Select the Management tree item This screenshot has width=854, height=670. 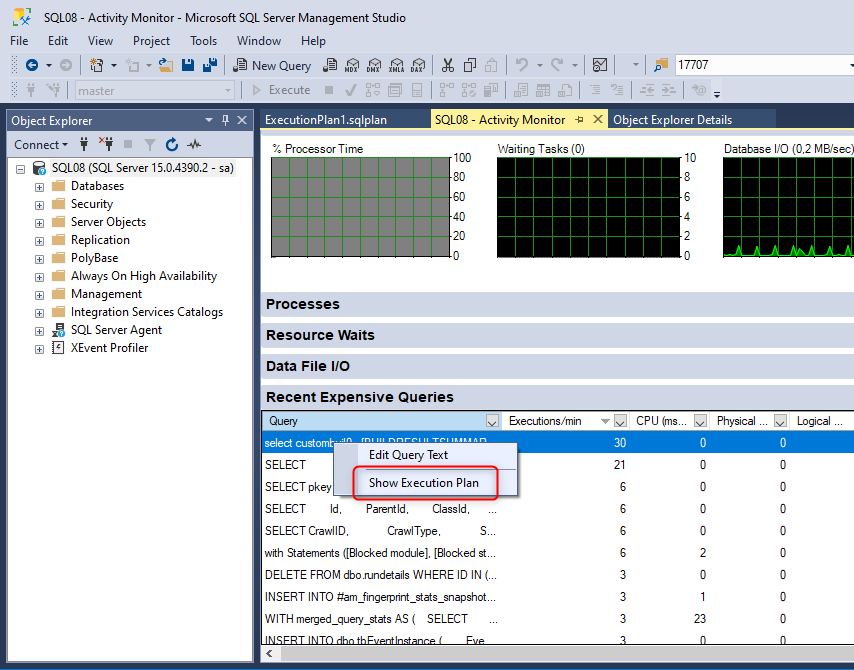tap(106, 294)
